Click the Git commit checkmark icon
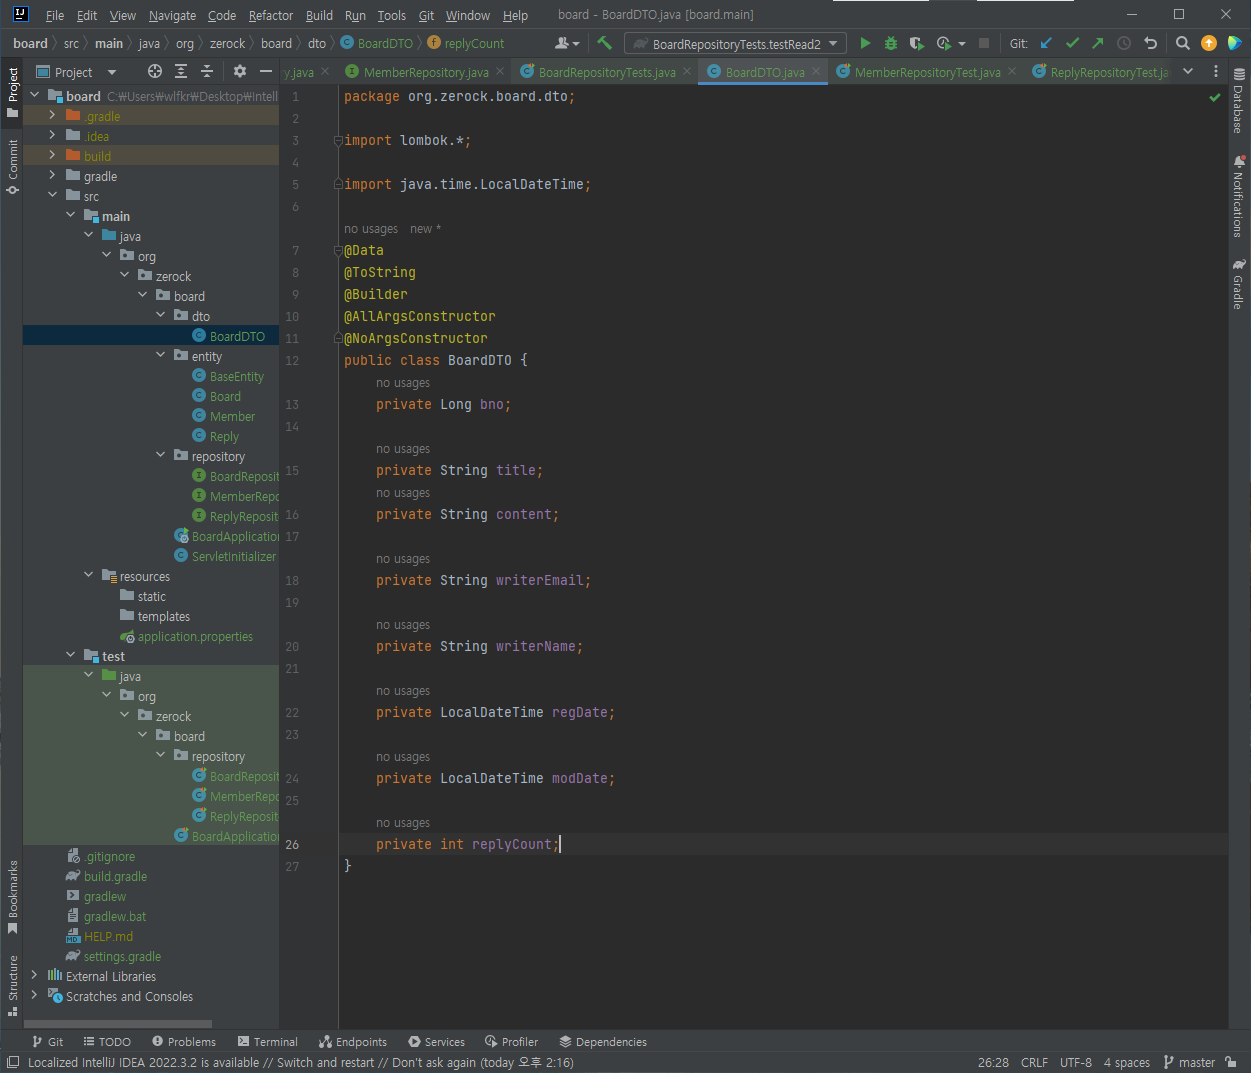 1072,43
